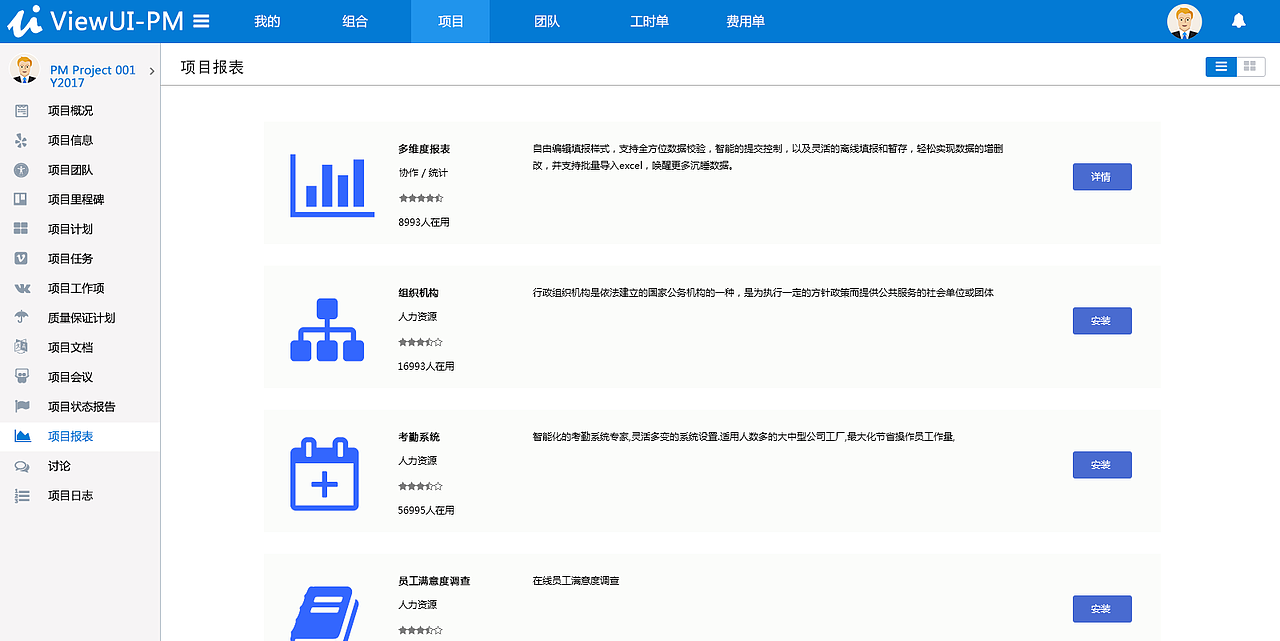Open the 组织机构 title

[418, 293]
